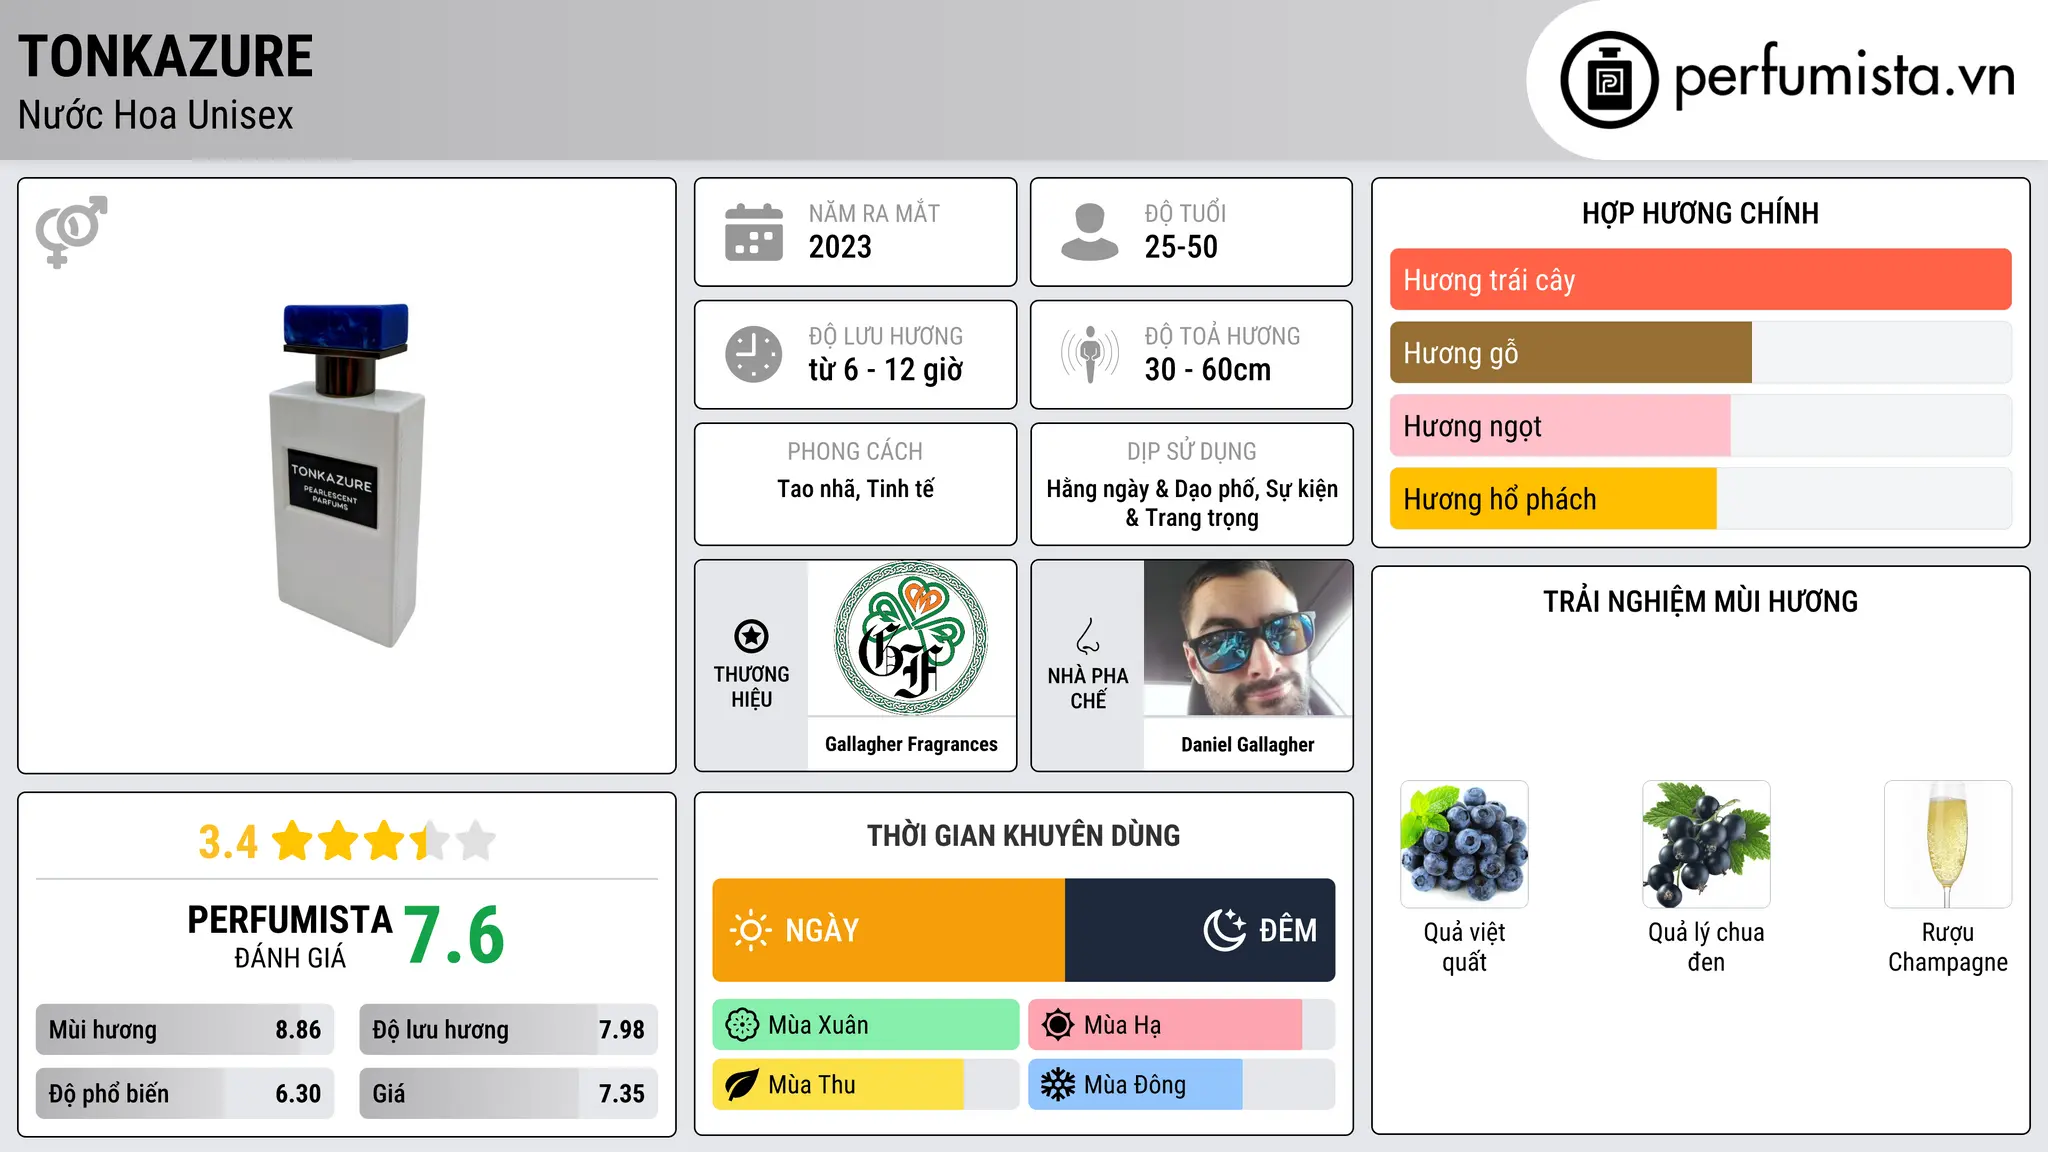
Task: Open the Gallagher Fragrances brand logo
Action: click(x=911, y=638)
